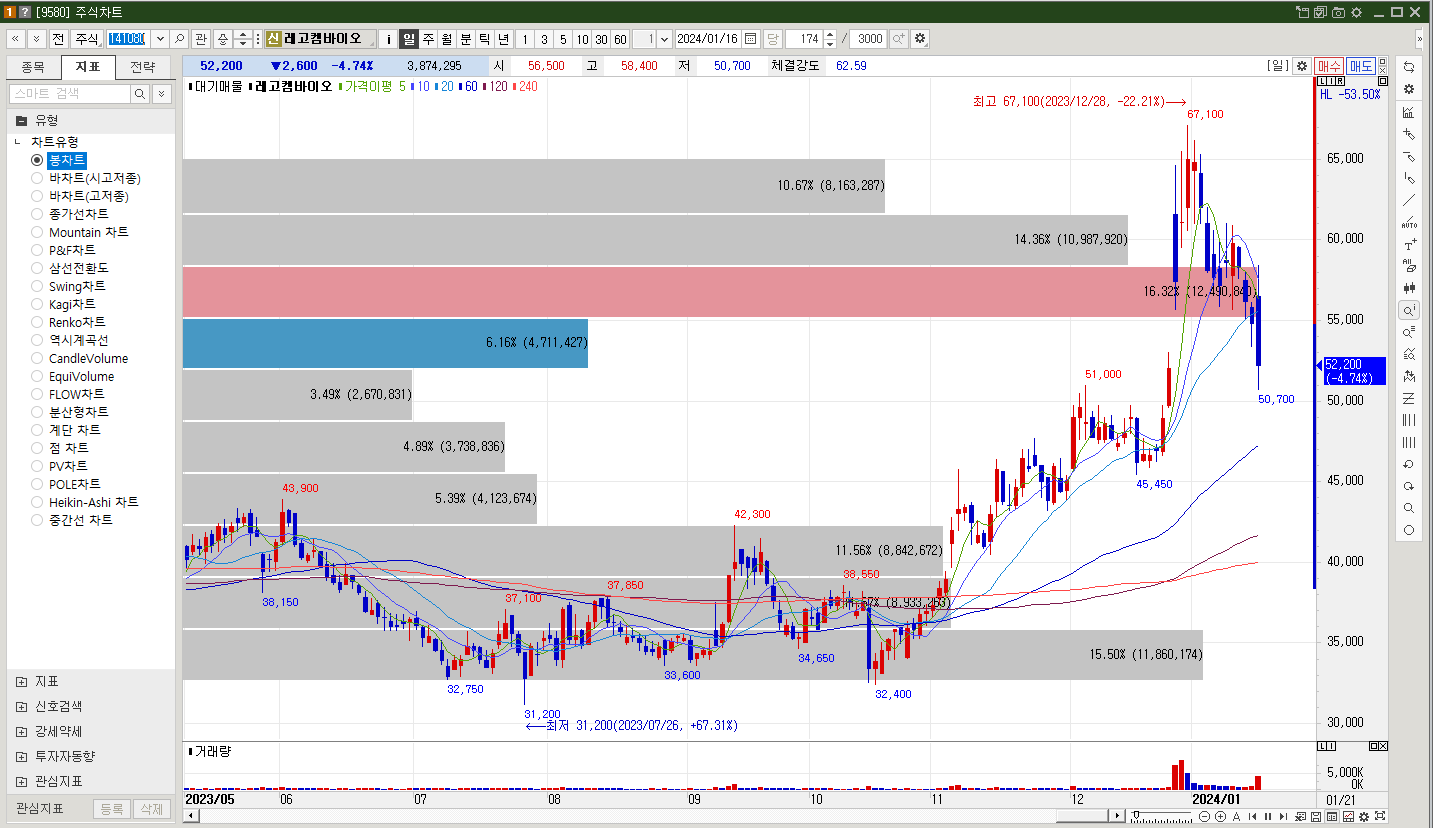
Task: Click the 16.32% red volume profile bar
Action: [720, 292]
